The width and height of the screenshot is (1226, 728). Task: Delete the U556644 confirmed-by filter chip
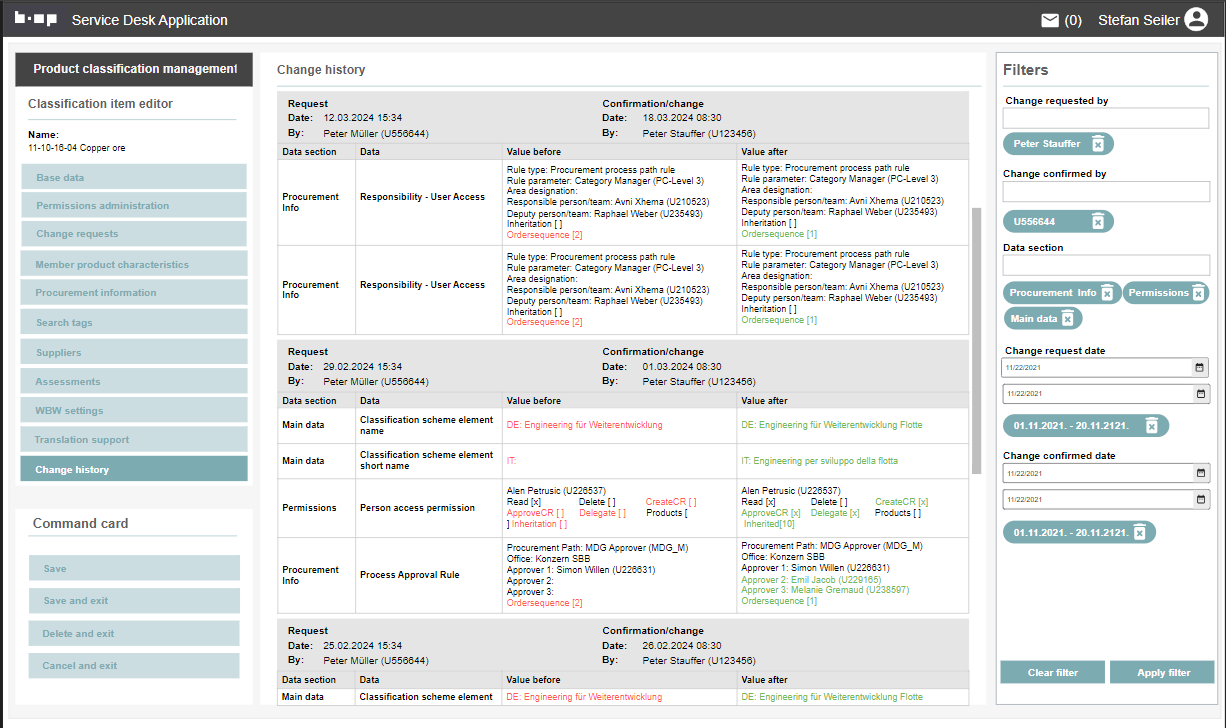pos(1097,222)
